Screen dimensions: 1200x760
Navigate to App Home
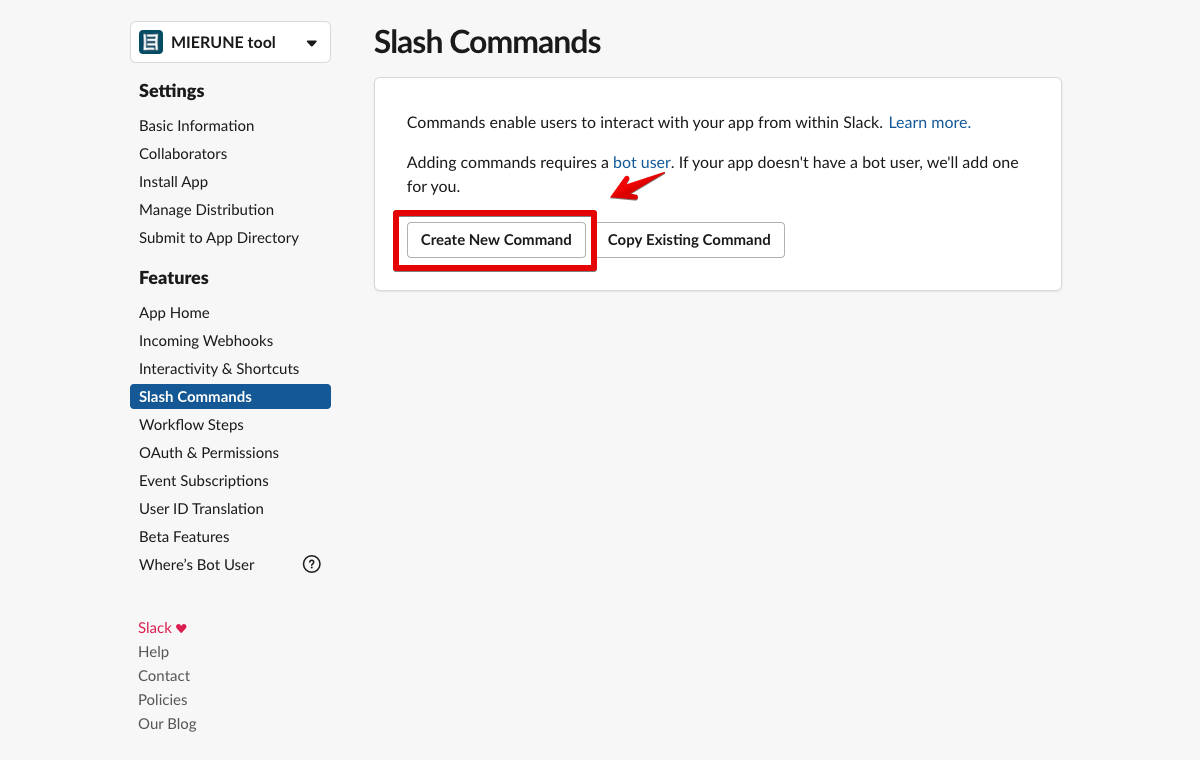click(174, 312)
